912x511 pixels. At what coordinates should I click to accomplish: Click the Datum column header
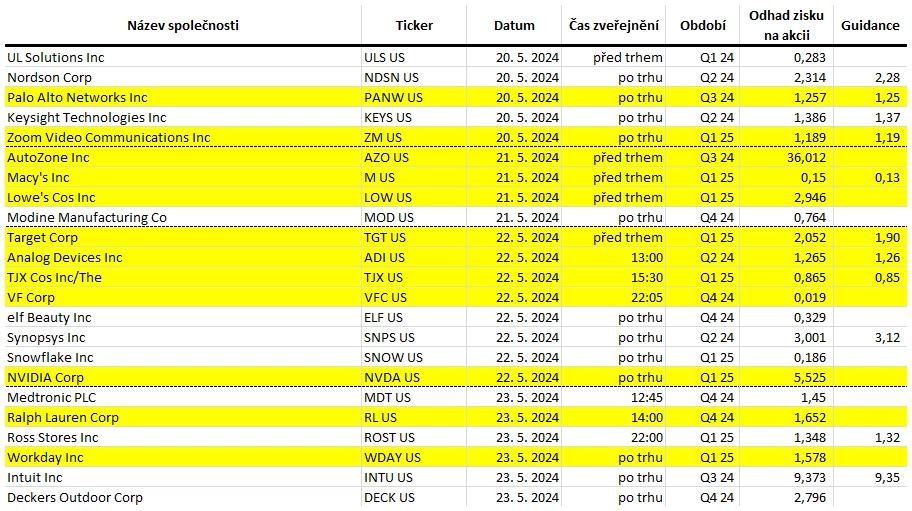point(514,26)
